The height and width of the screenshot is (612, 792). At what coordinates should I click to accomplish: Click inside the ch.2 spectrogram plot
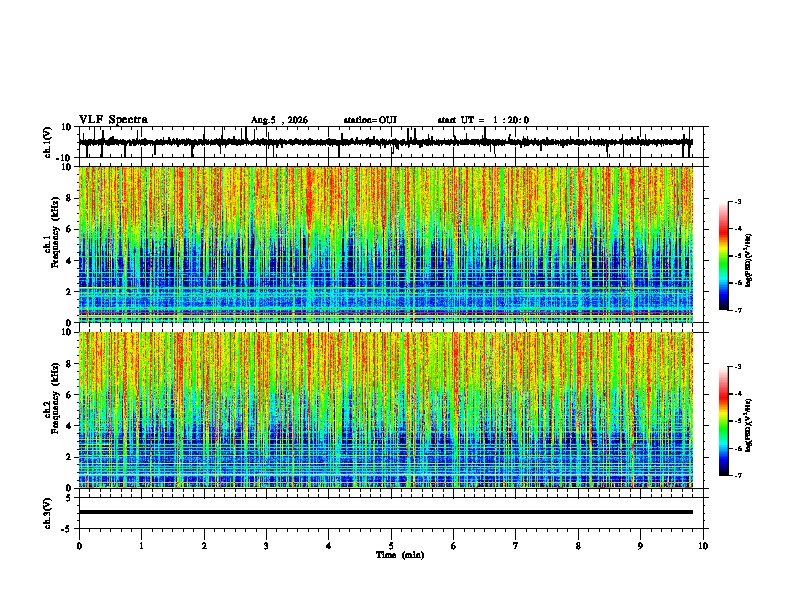[386, 410]
